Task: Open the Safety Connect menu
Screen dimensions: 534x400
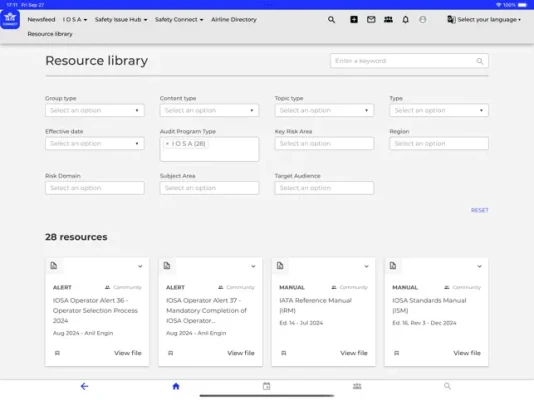Action: point(179,19)
